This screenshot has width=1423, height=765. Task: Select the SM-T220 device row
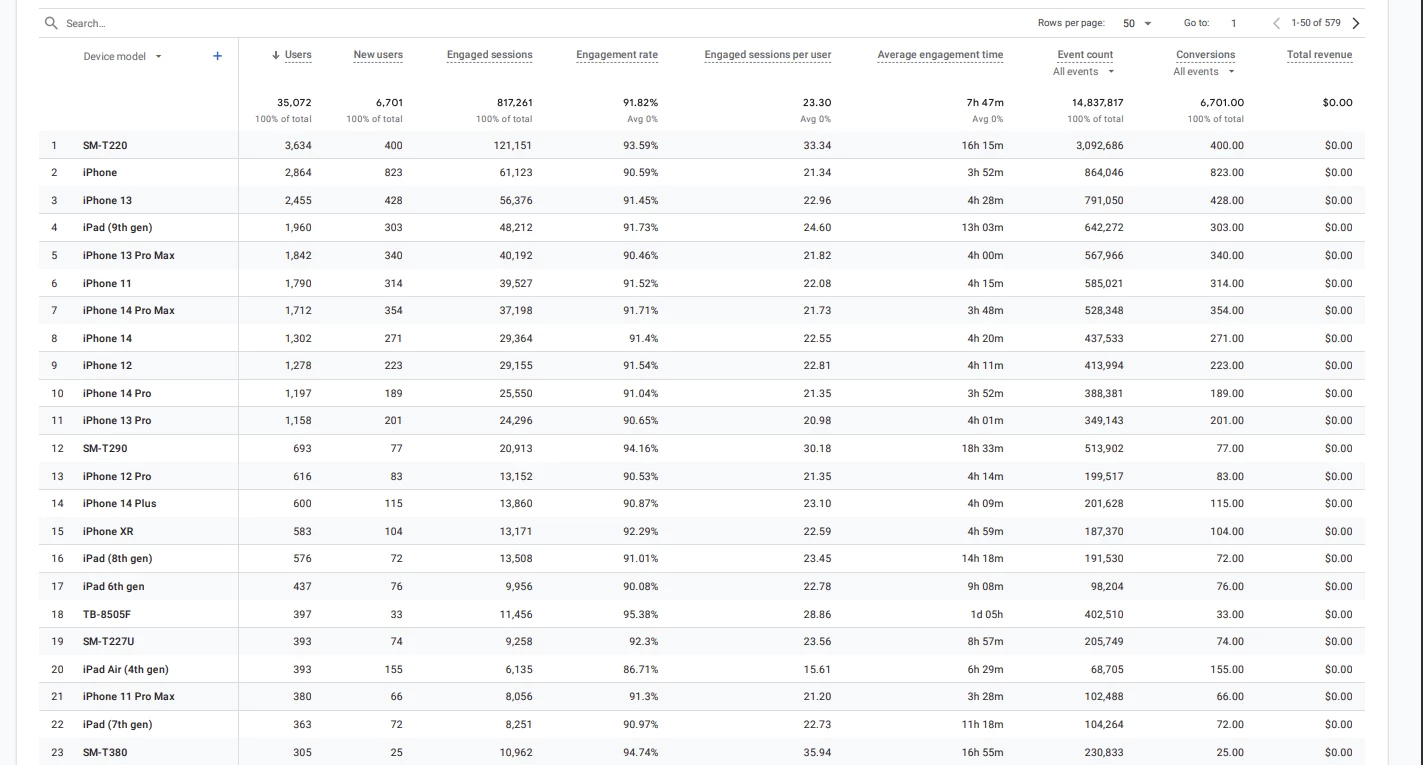tap(702, 145)
